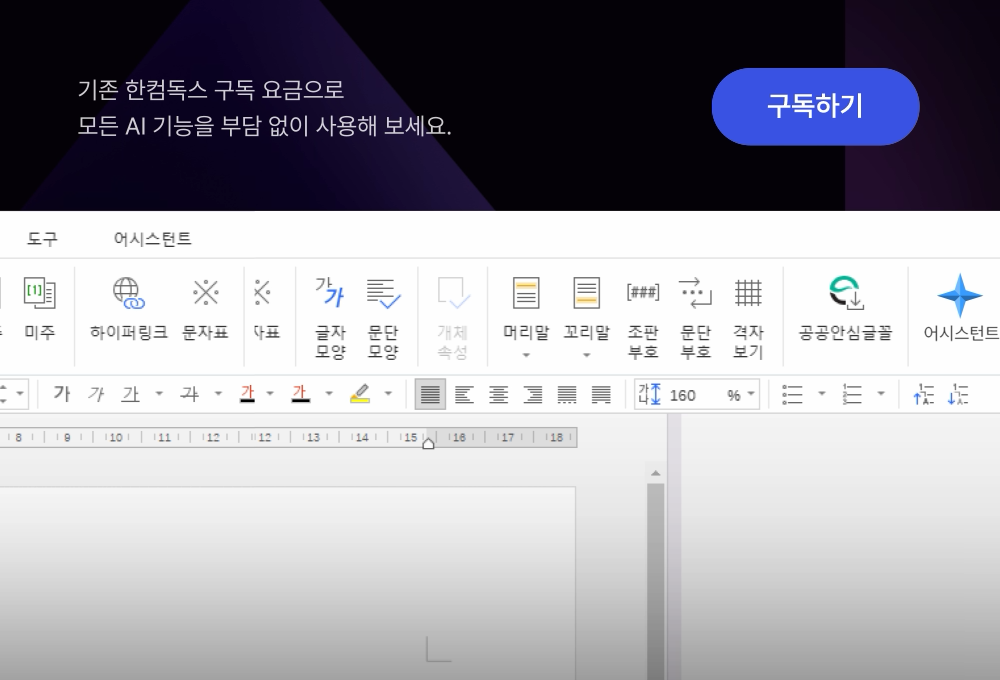The image size is (1000, 680).
Task: Expand the numbered list style dropdown
Action: point(881,394)
